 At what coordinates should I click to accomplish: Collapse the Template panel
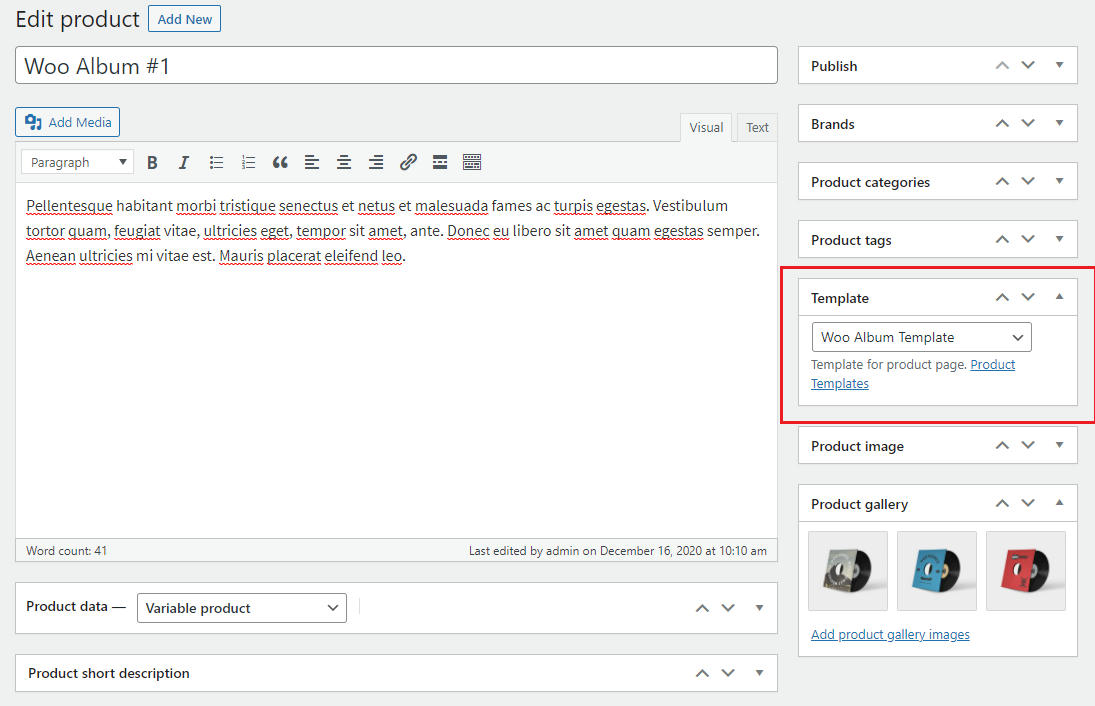pyautogui.click(x=1059, y=297)
